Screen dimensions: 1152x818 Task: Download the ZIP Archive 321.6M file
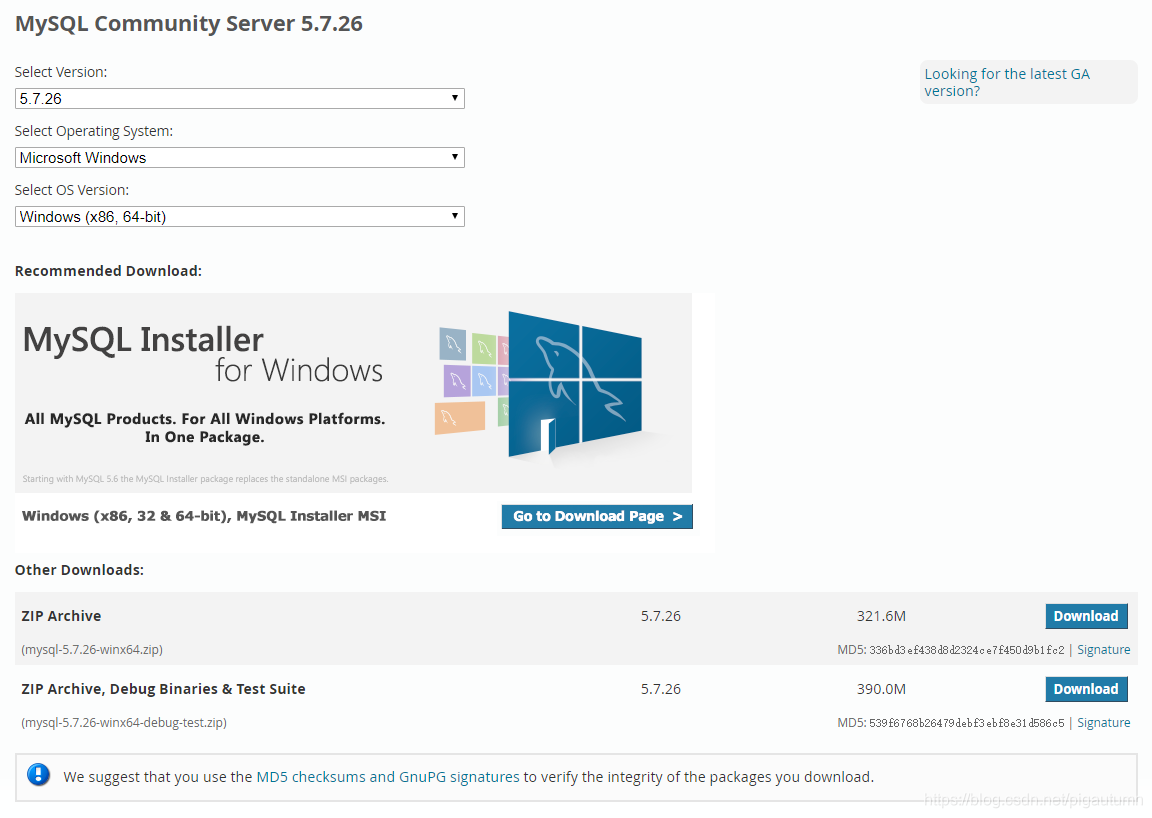[x=1086, y=616]
